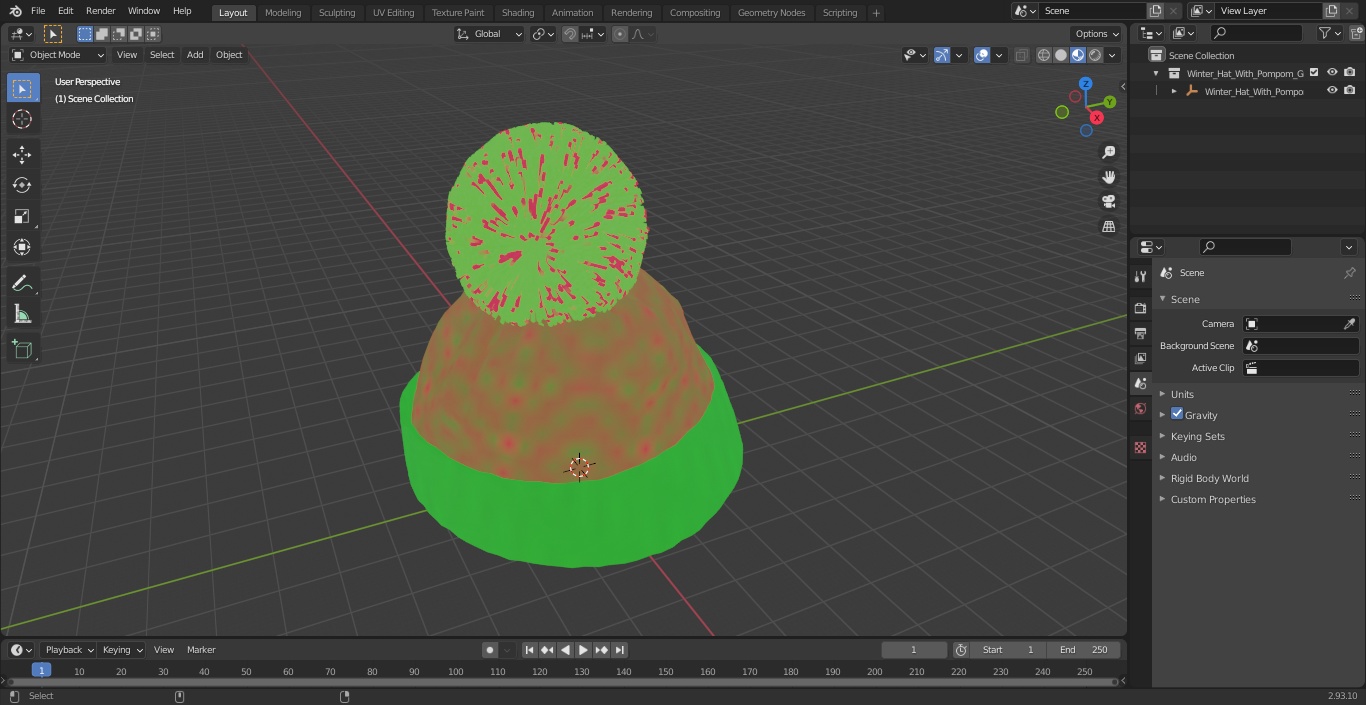The image size is (1366, 705).
Task: Open viewport shading options dropdown arrow
Action: pos(1112,55)
